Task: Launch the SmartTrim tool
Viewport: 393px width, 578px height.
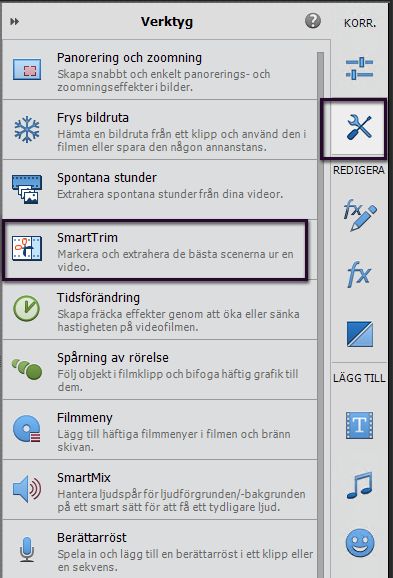Action: pos(155,250)
